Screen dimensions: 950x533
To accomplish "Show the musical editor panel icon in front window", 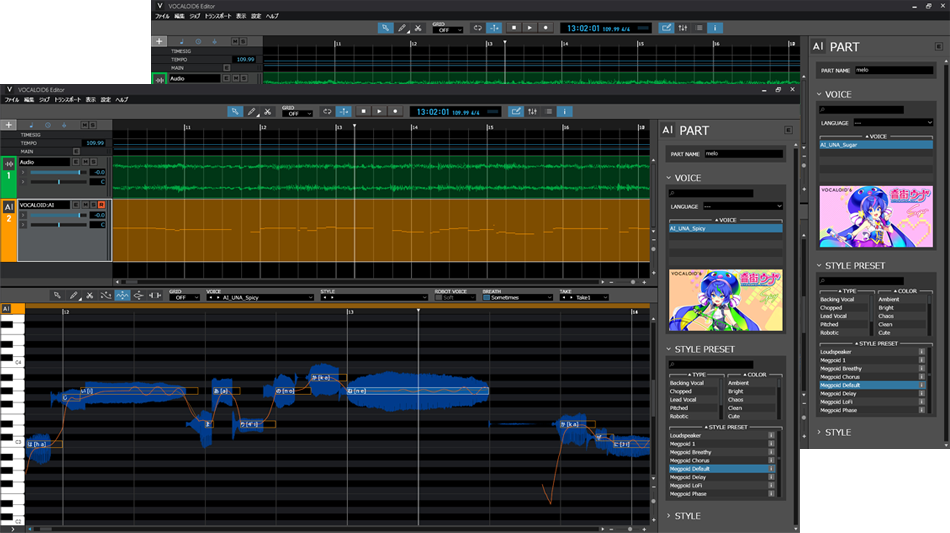I will point(516,111).
